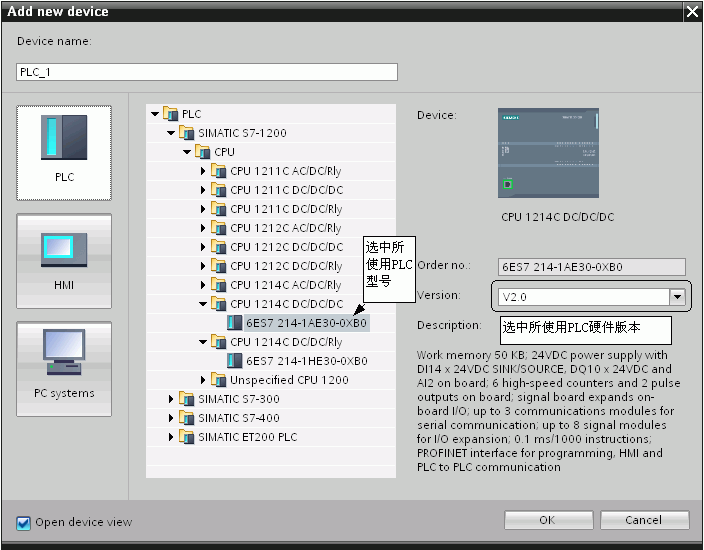Click the CPU 1212C DC/DC/DC folder icon
The image size is (704, 550).
[x=219, y=247]
